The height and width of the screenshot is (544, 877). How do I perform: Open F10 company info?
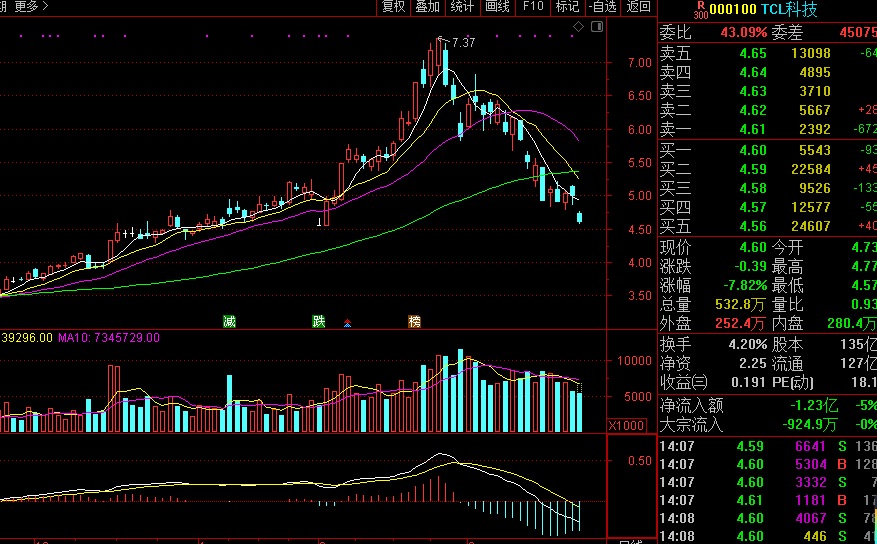tap(532, 7)
